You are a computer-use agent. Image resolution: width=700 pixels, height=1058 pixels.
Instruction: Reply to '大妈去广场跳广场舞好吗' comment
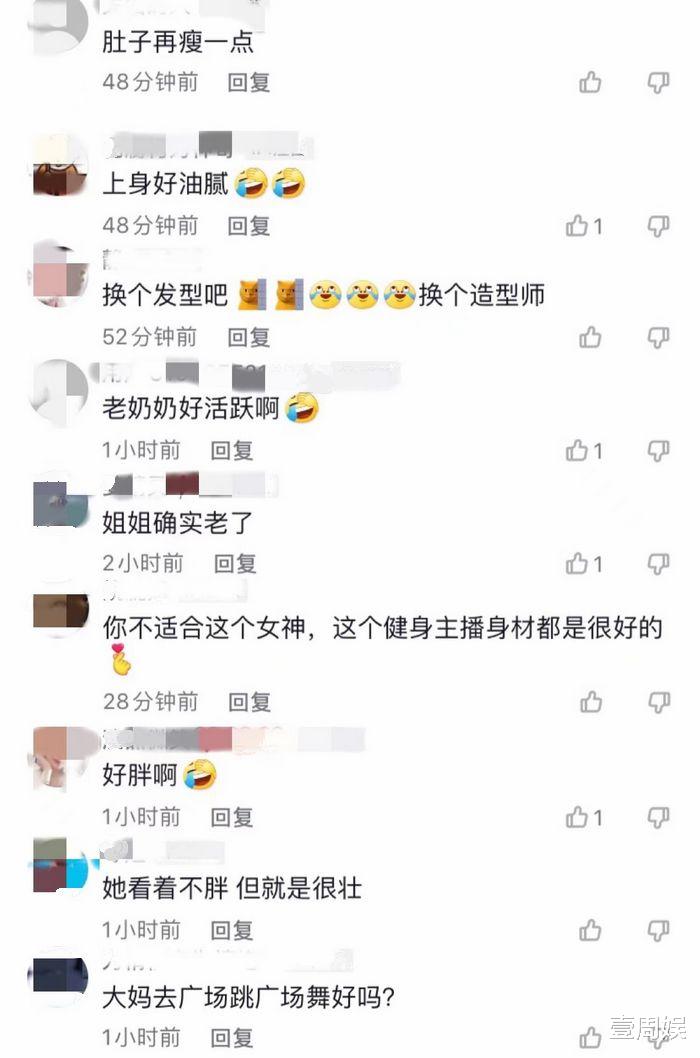pyautogui.click(x=232, y=1037)
